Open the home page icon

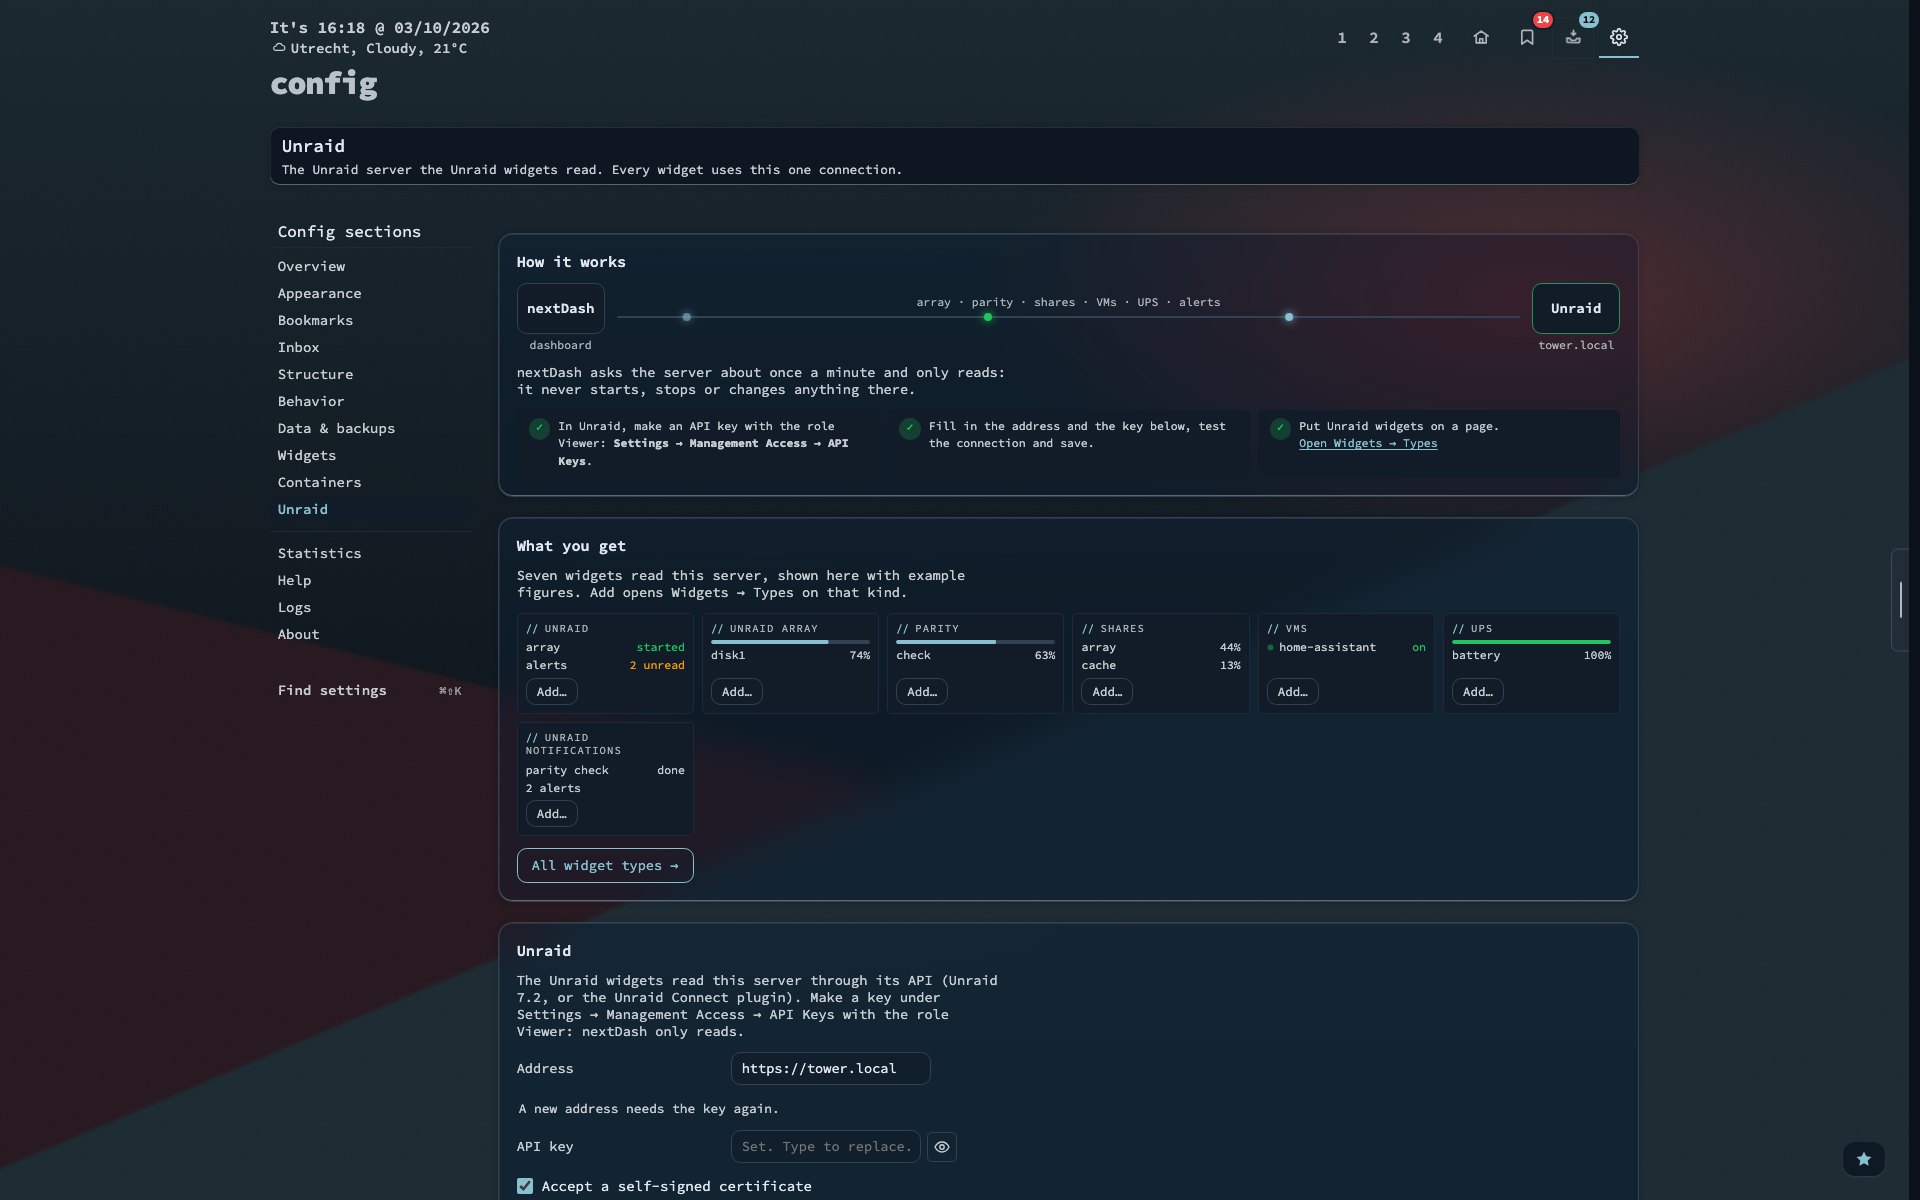tap(1481, 37)
